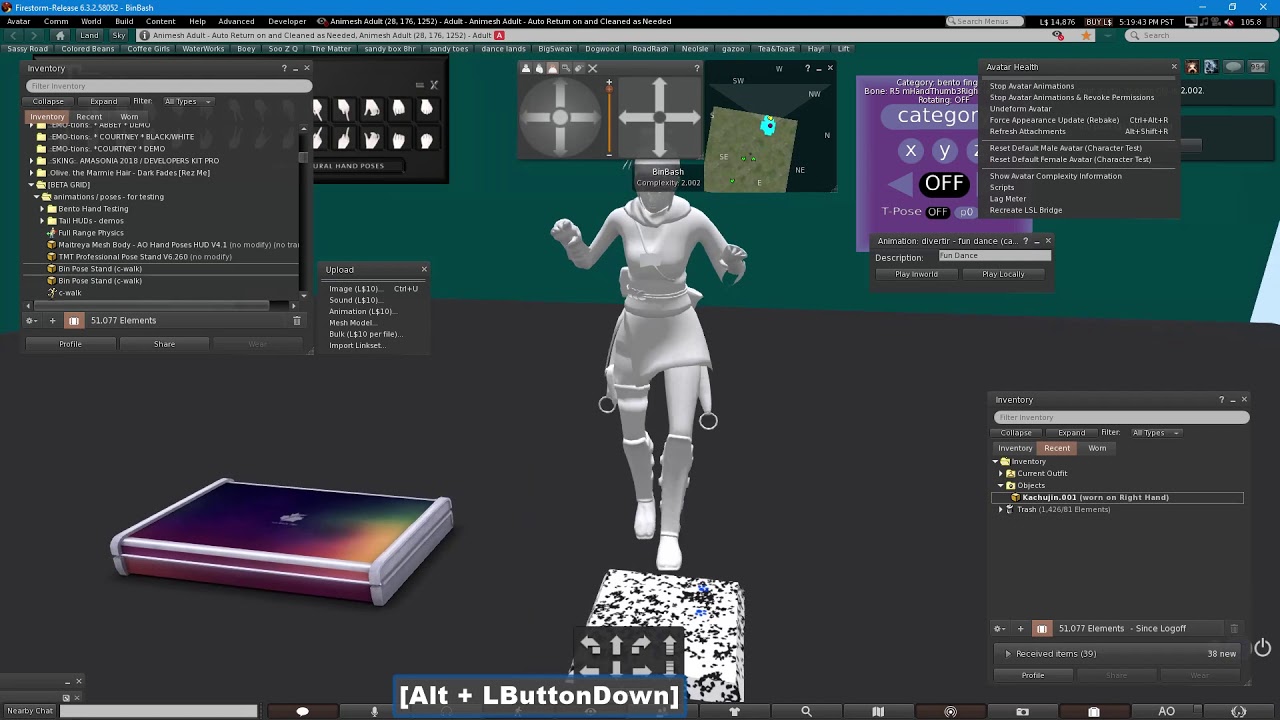The width and height of the screenshot is (1280, 720).
Task: Choose Animation (L$10) upload option
Action: pyautogui.click(x=362, y=311)
